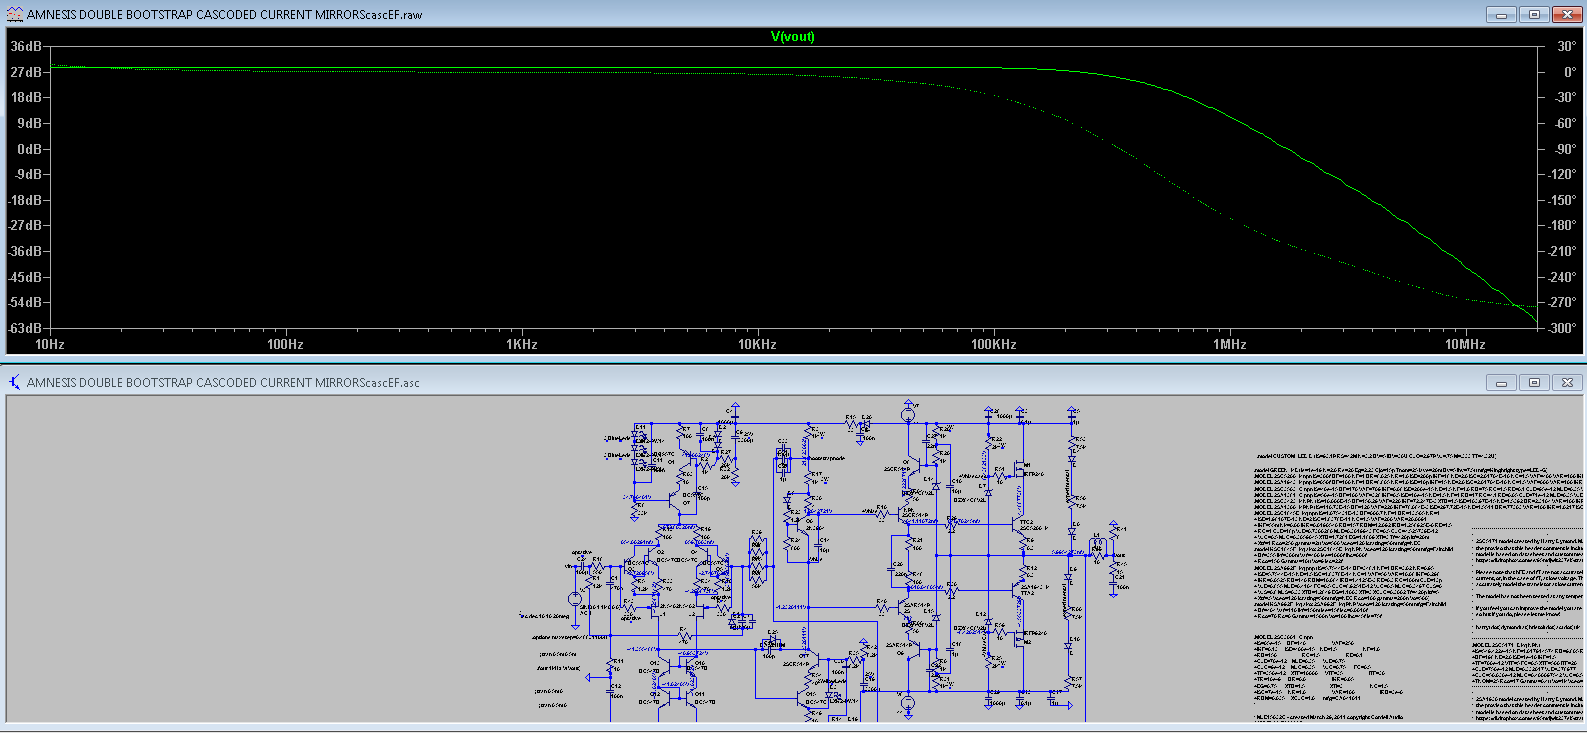This screenshot has height=734, width=1587.
Task: Click the -30° phase axis label
Action: pos(1564,98)
